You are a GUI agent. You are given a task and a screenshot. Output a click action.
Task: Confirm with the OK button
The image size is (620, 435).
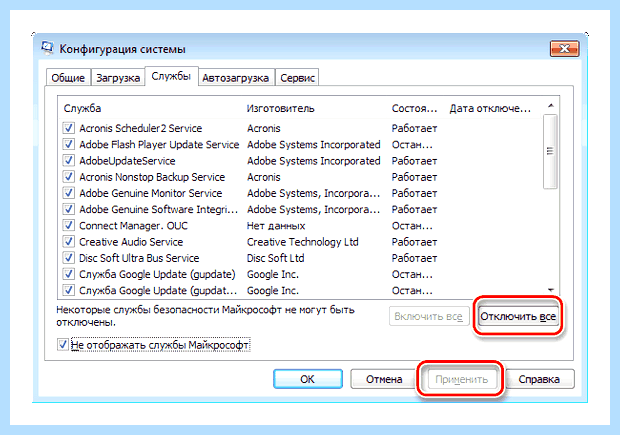coord(308,379)
